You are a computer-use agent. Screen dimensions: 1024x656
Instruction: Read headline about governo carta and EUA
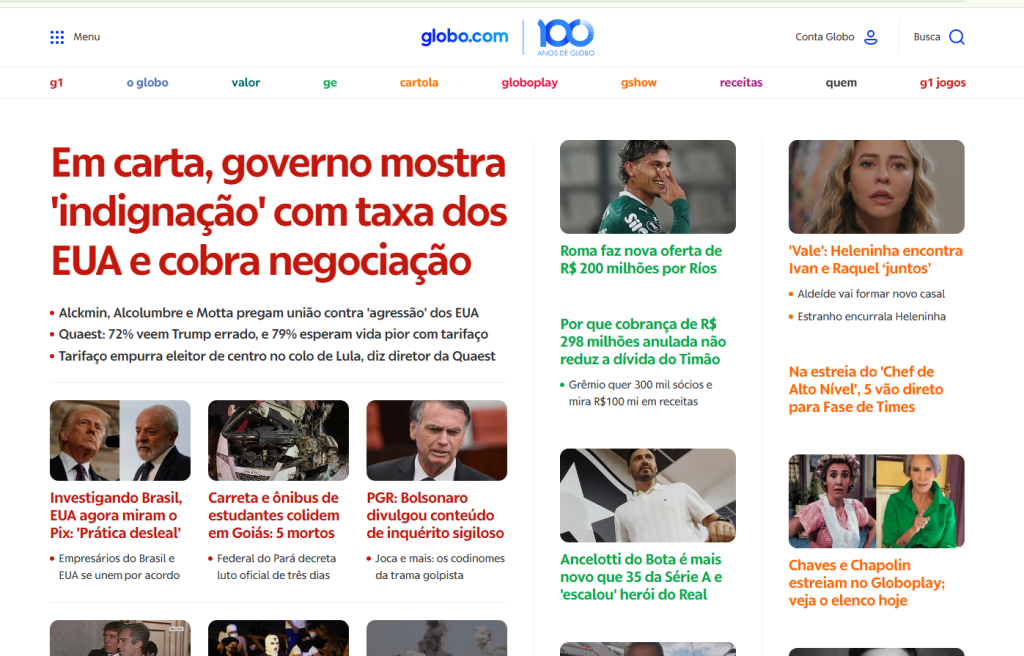tap(279, 212)
